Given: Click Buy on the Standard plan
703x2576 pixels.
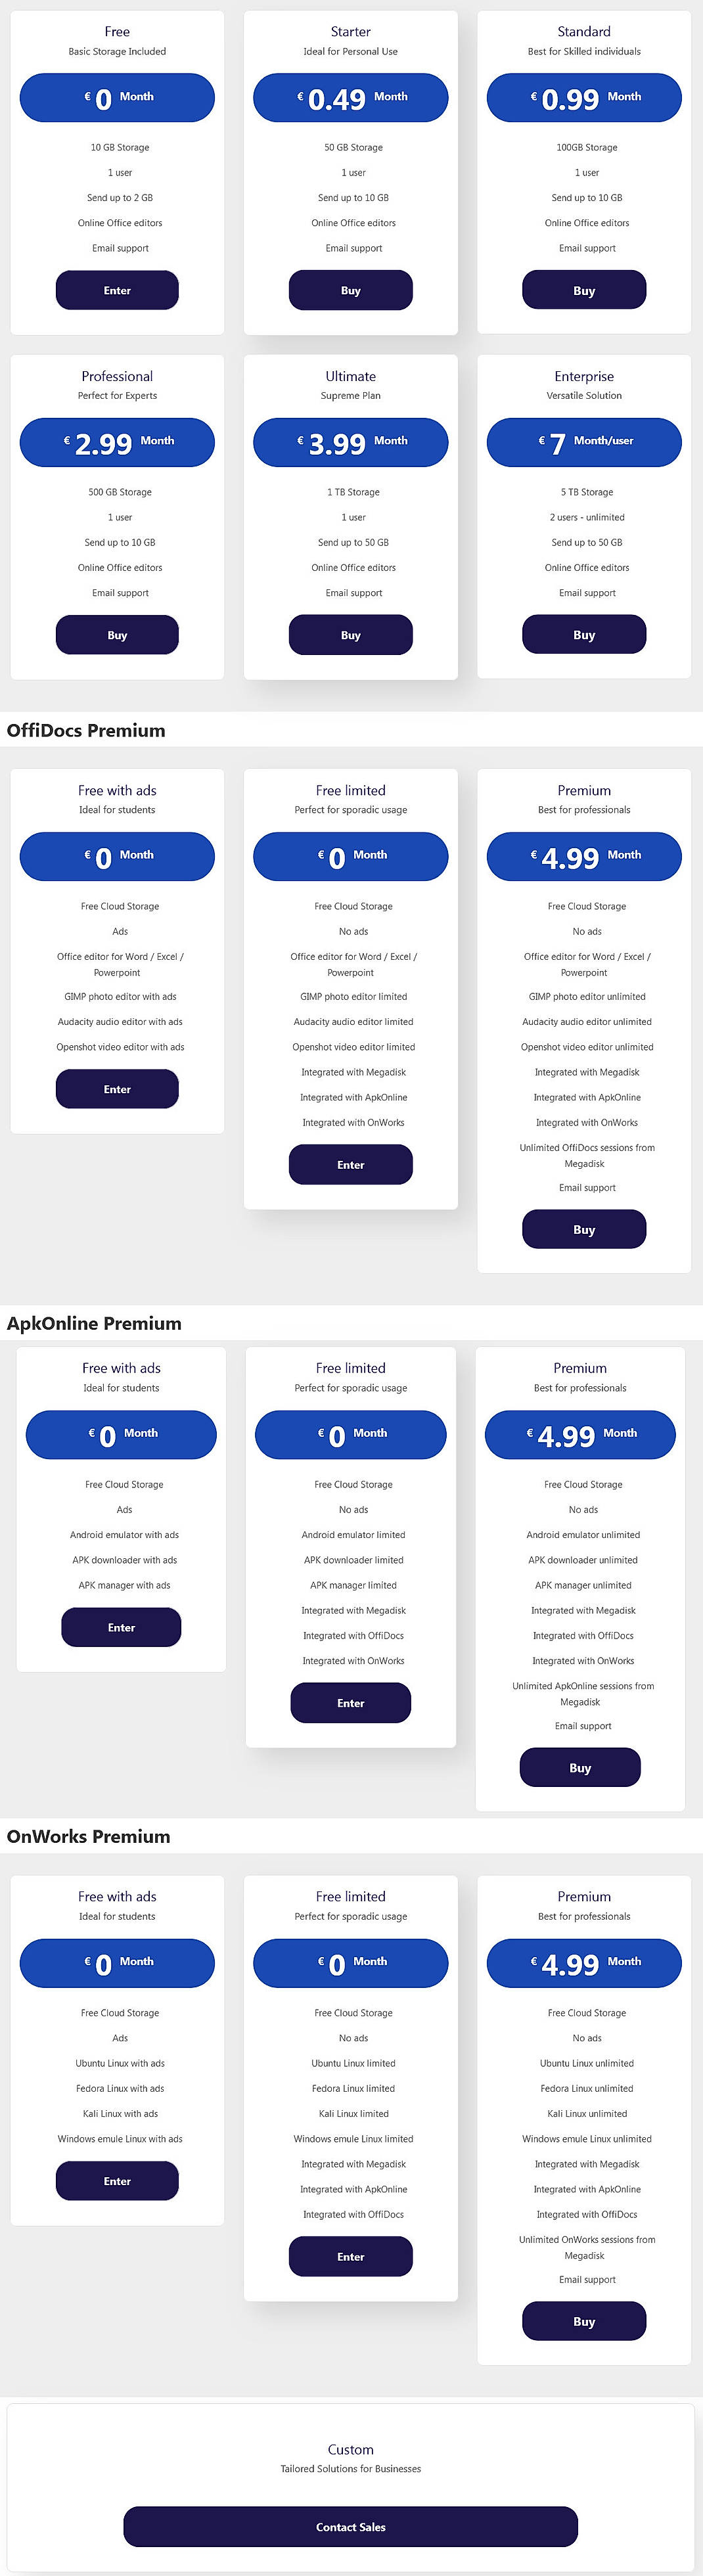Looking at the screenshot, I should (x=584, y=290).
